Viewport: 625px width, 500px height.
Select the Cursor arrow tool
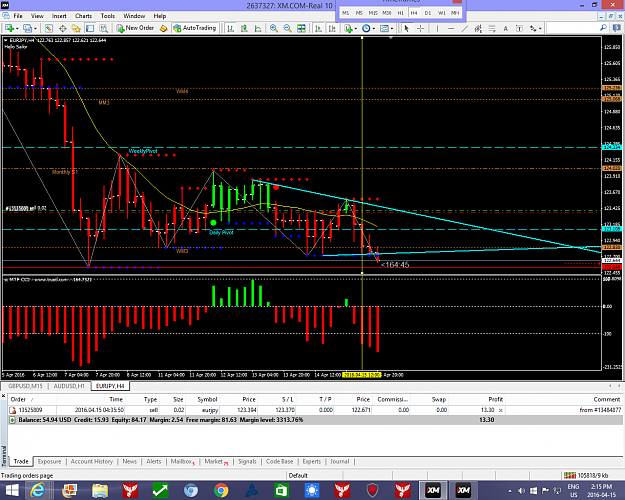[406, 28]
